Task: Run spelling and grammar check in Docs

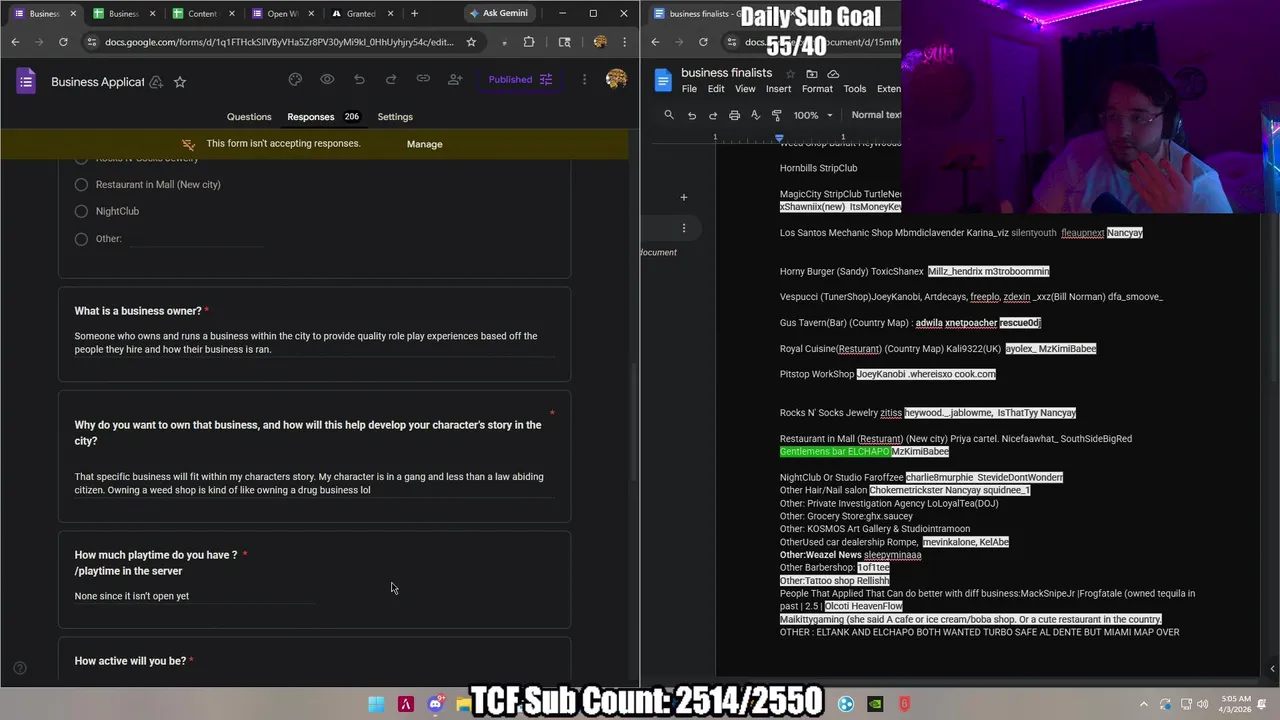Action: (755, 115)
